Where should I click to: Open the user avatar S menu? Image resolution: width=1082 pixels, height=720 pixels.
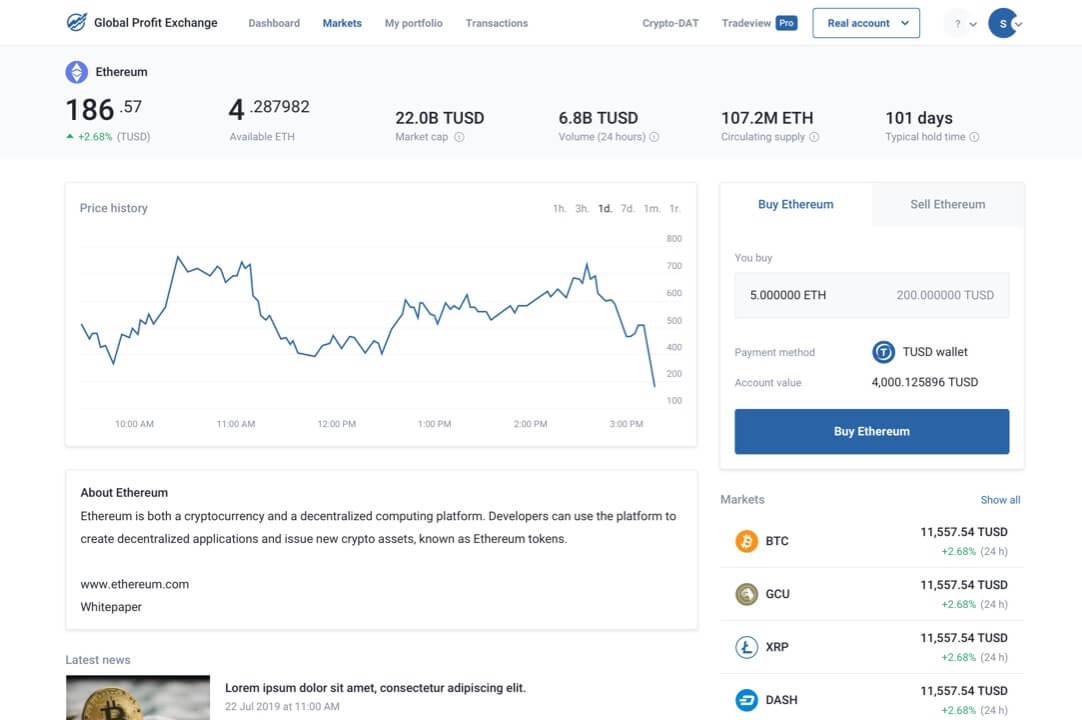1005,23
